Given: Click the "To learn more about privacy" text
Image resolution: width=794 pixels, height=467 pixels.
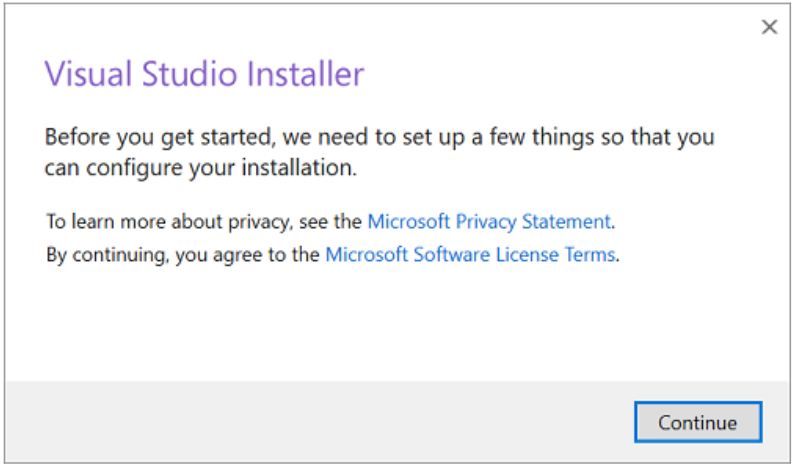Looking at the screenshot, I should [x=205, y=221].
